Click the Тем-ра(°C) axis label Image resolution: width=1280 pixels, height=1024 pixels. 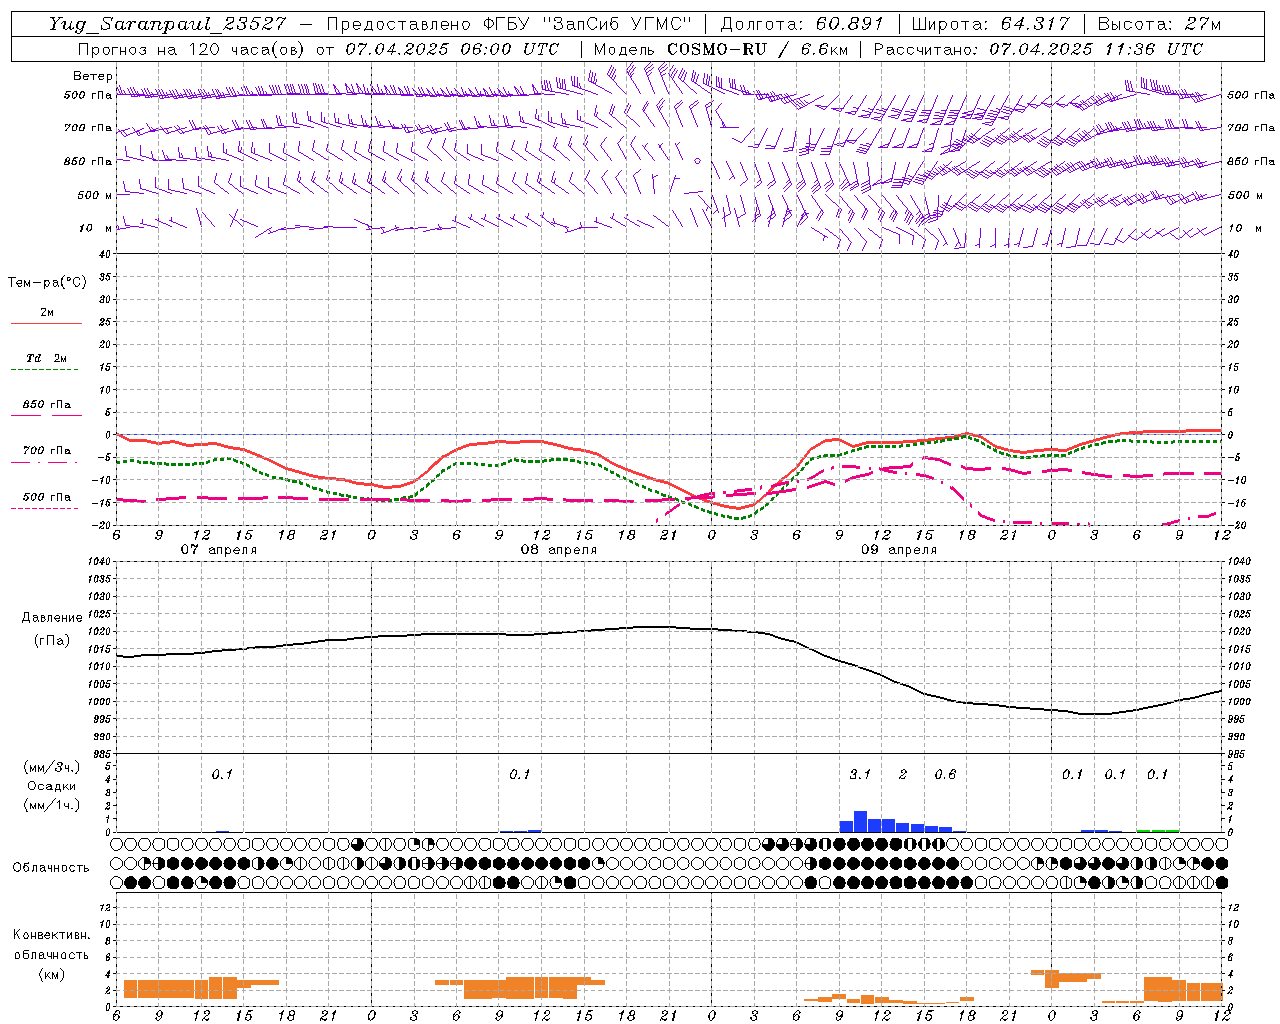point(47,283)
